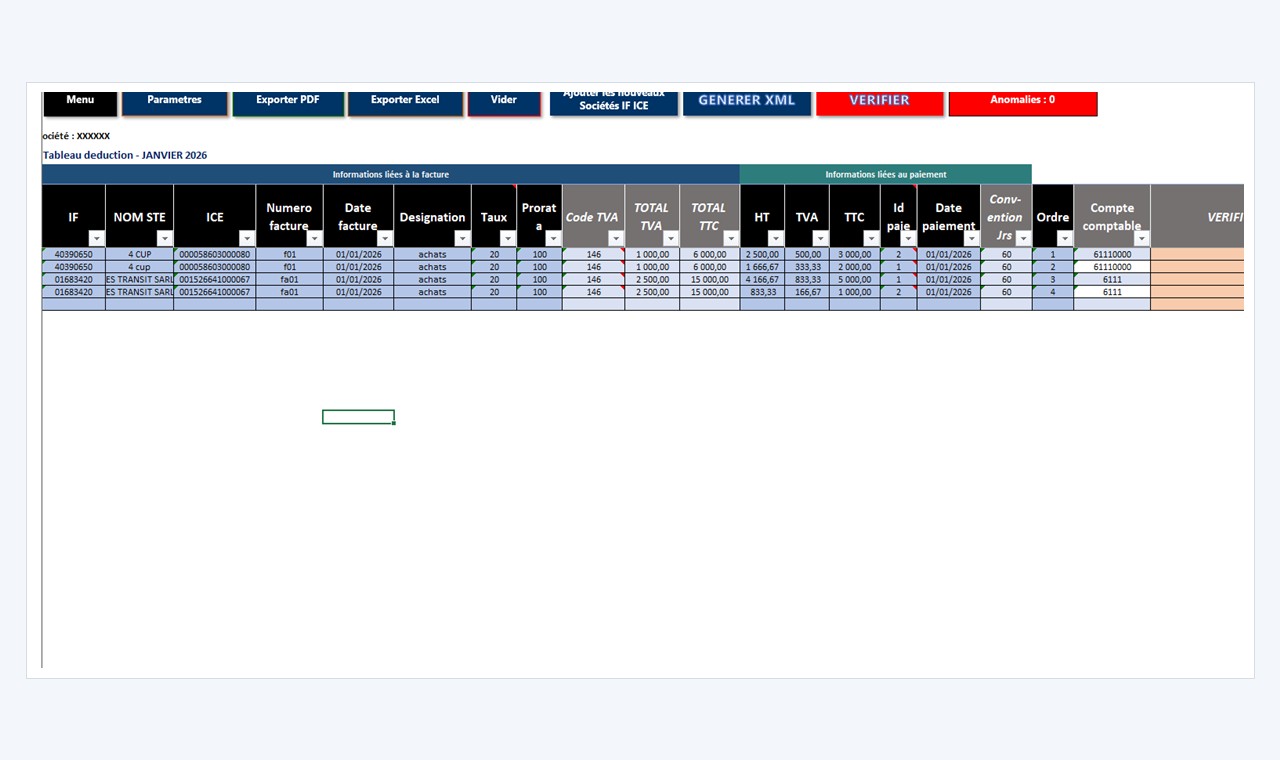Select 'Informations liées au paiement' header band
The width and height of the screenshot is (1280, 760).
pyautogui.click(x=886, y=174)
